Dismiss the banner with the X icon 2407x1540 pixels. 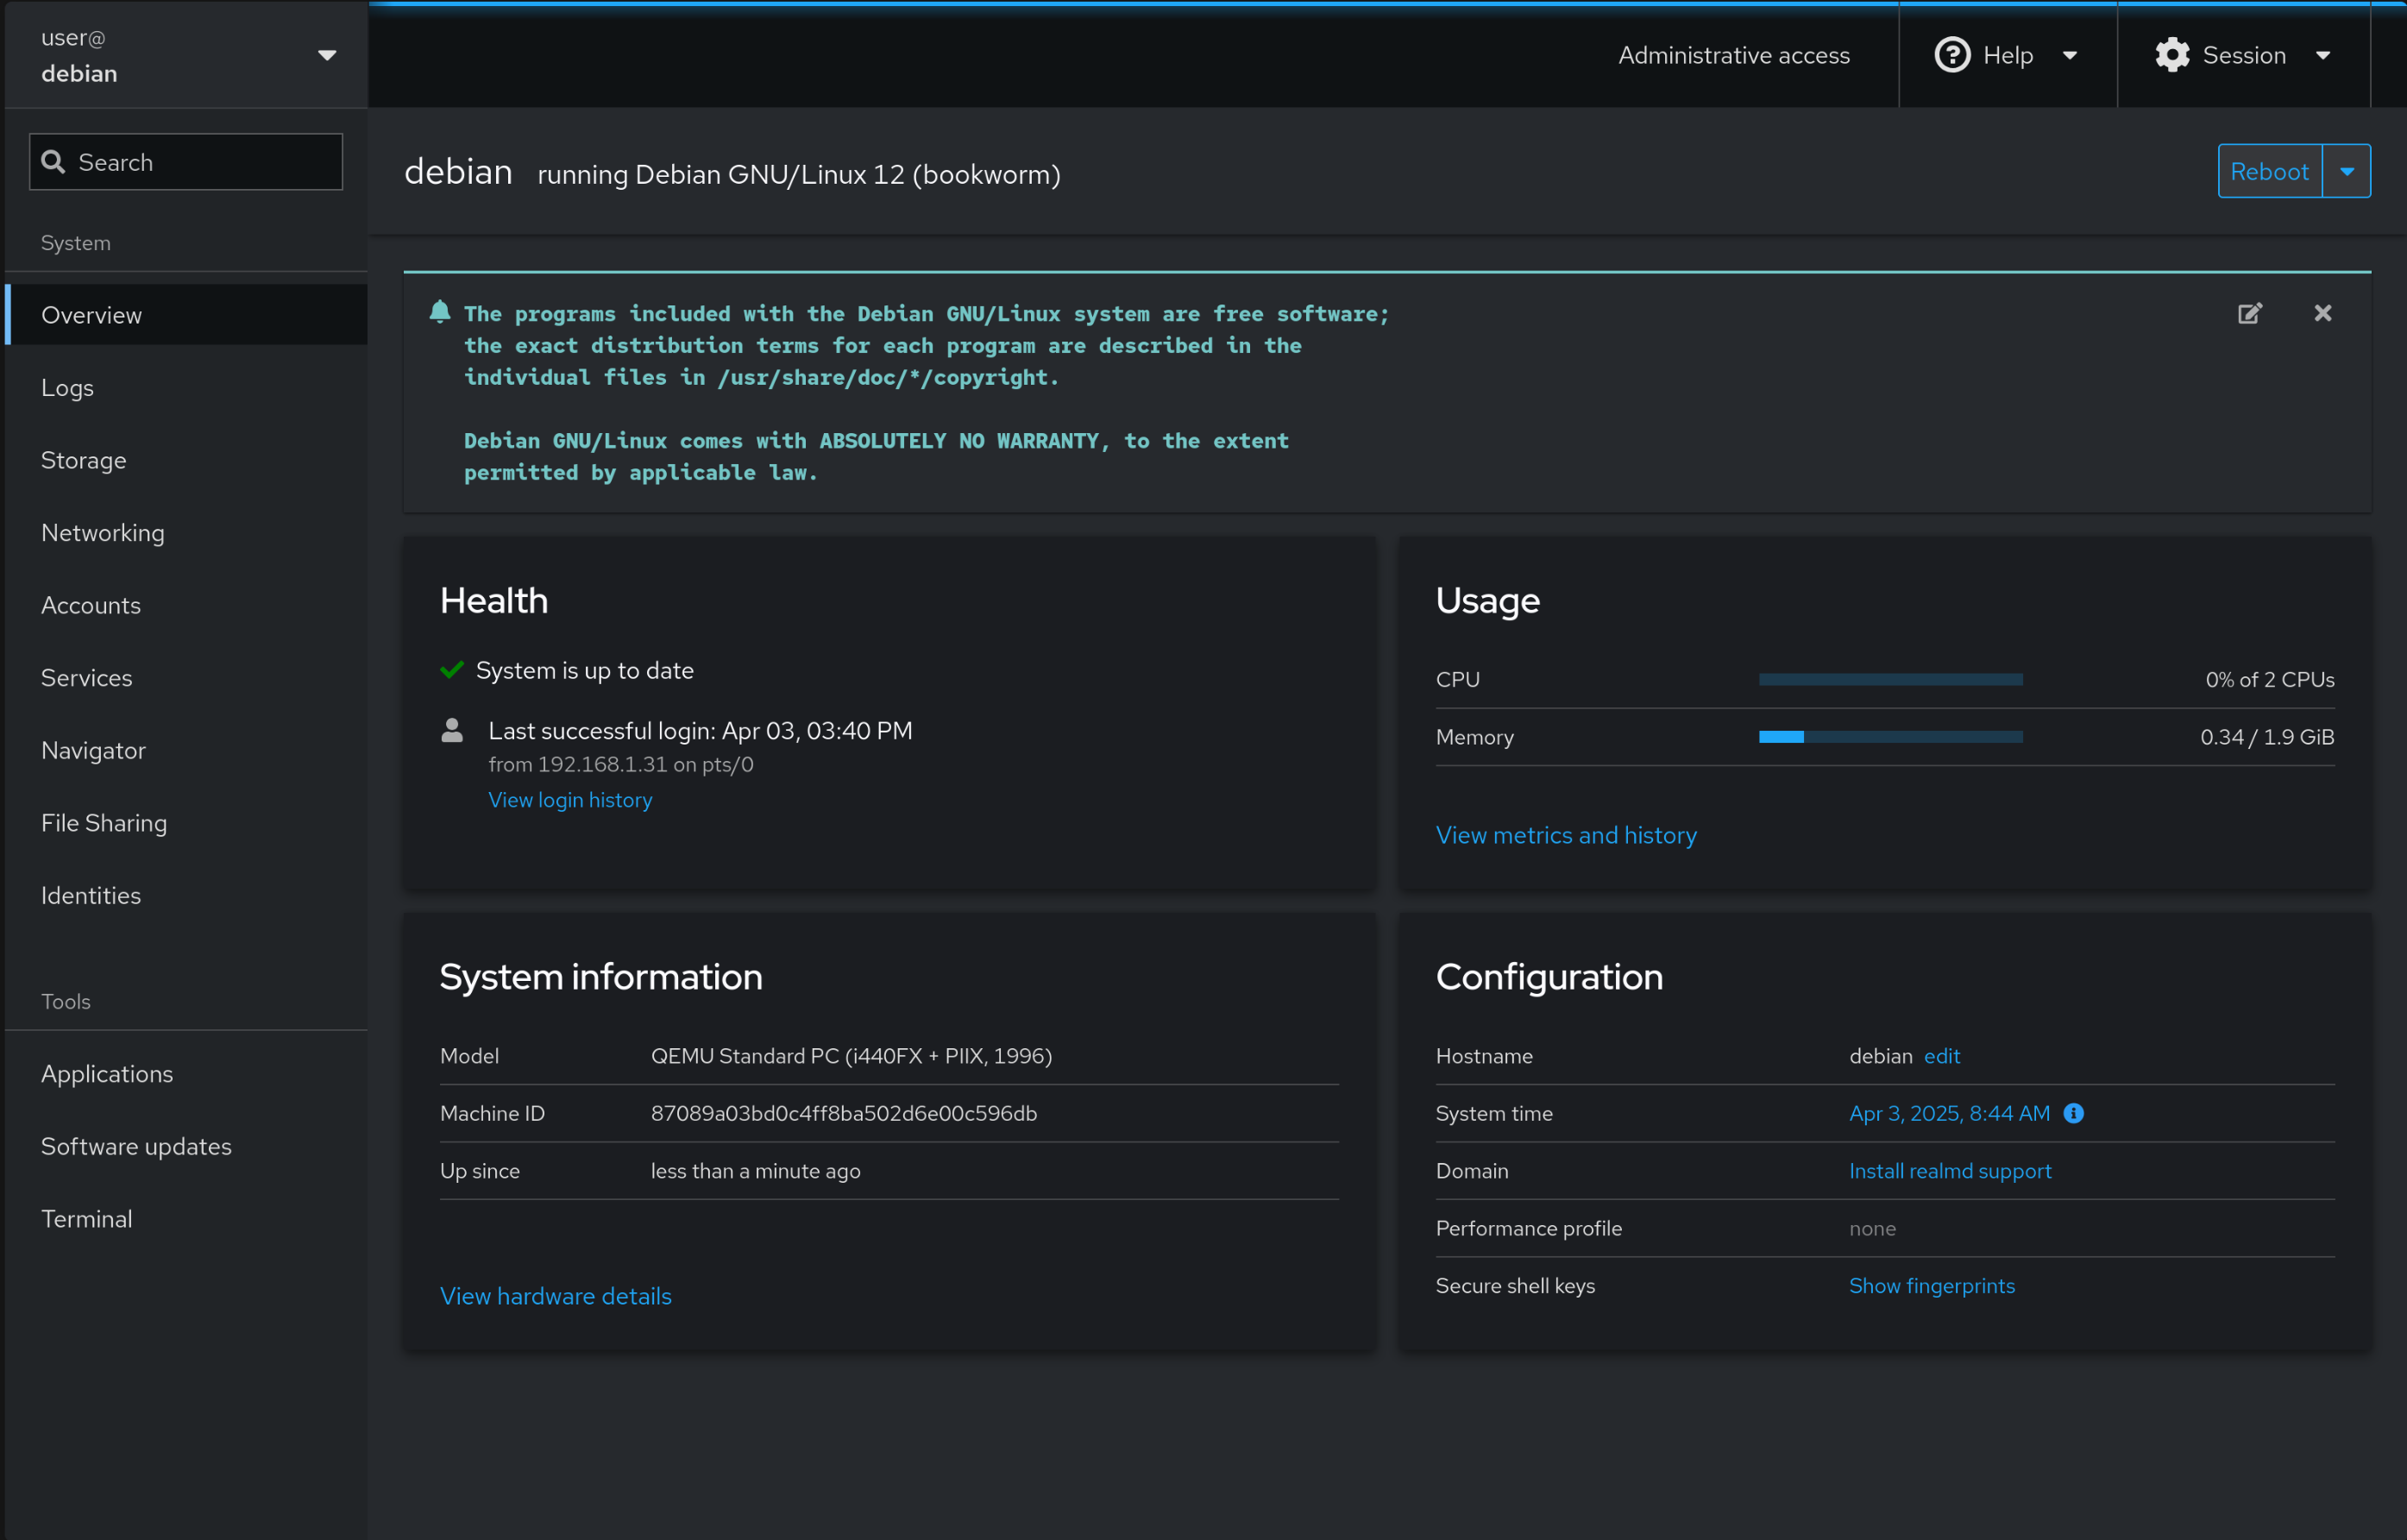tap(2322, 313)
